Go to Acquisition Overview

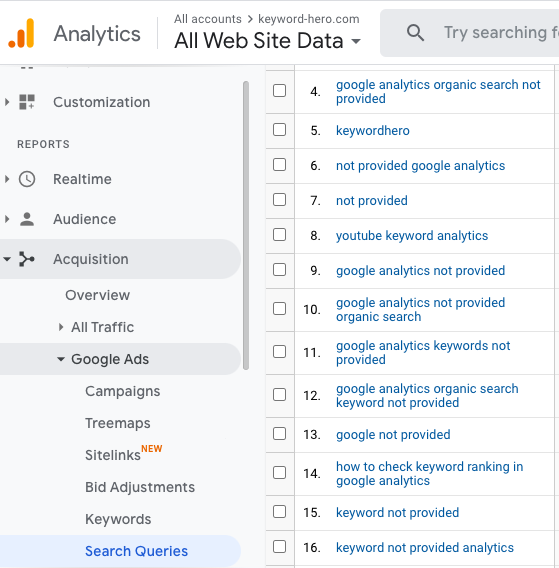point(97,295)
